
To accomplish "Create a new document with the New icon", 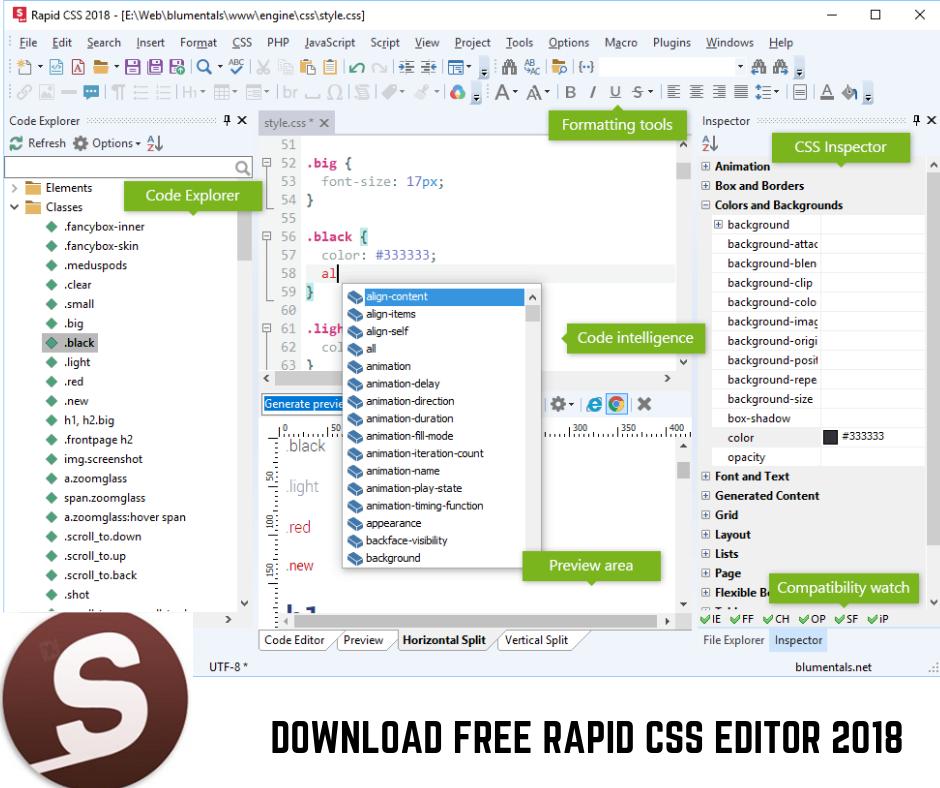I will coord(25,67).
